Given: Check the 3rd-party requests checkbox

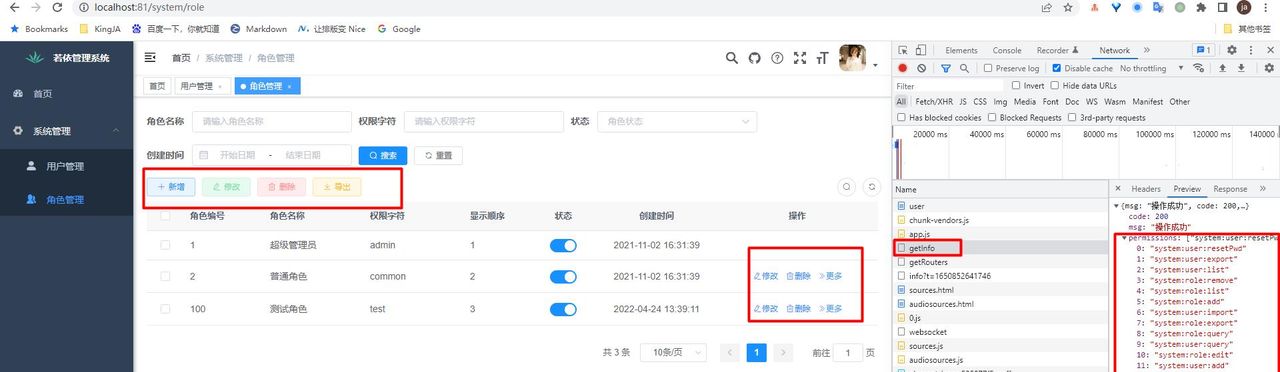Looking at the screenshot, I should click(x=1072, y=118).
